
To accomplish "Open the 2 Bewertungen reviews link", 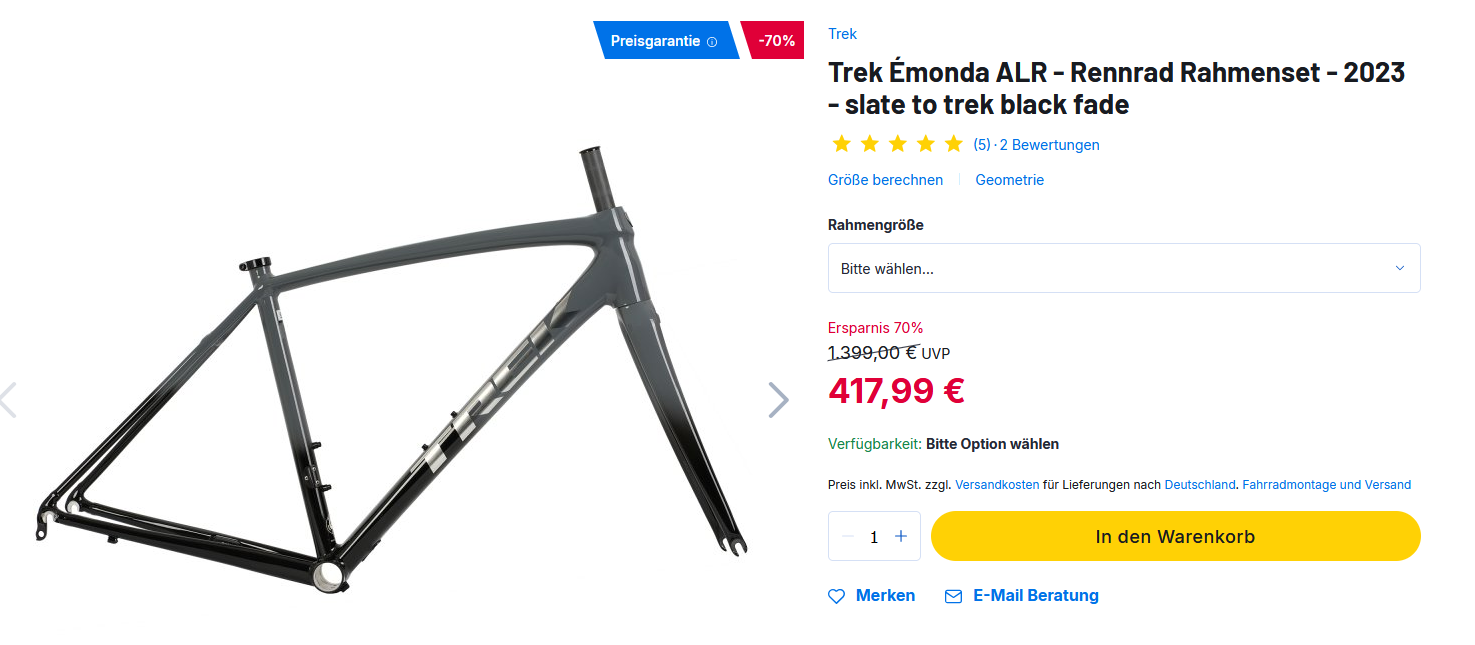I will click(1049, 145).
